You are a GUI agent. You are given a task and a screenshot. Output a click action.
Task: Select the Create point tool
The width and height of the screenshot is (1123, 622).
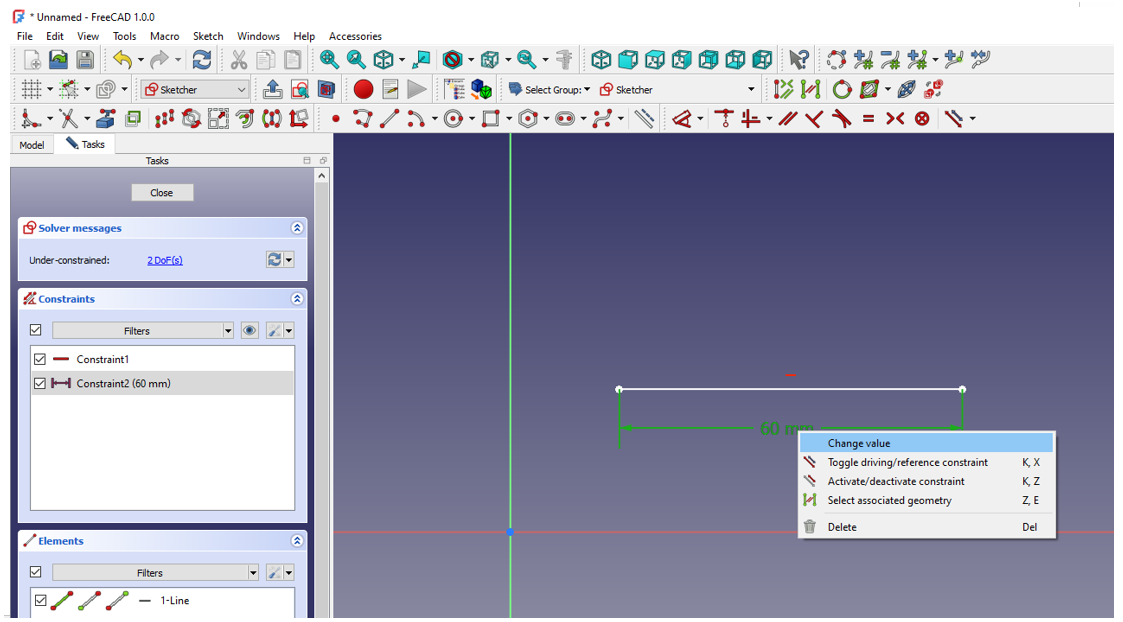(x=337, y=118)
